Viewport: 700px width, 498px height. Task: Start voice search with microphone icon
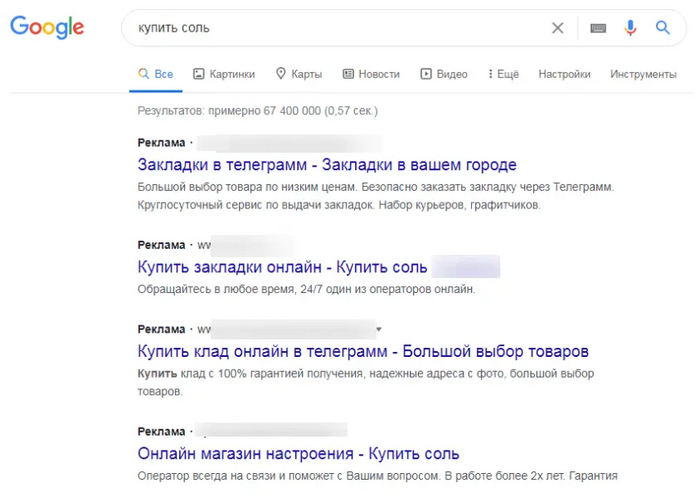[630, 28]
